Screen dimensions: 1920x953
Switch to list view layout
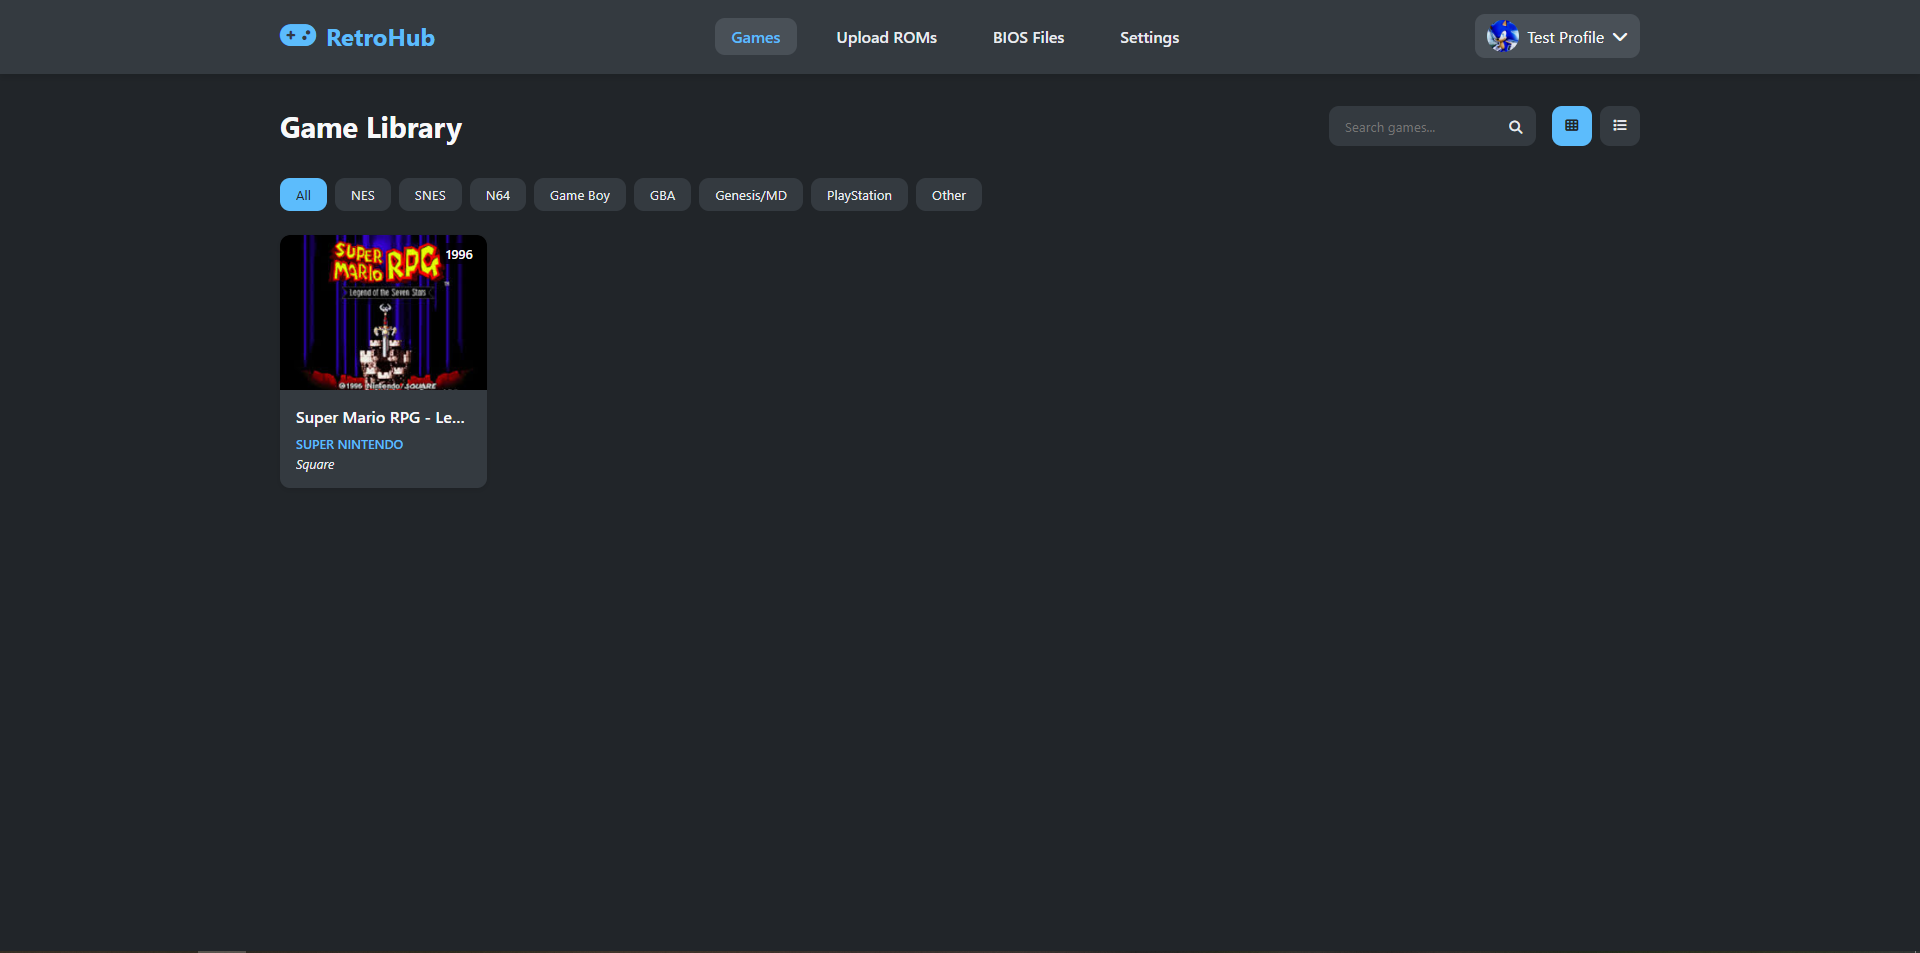[x=1619, y=126]
